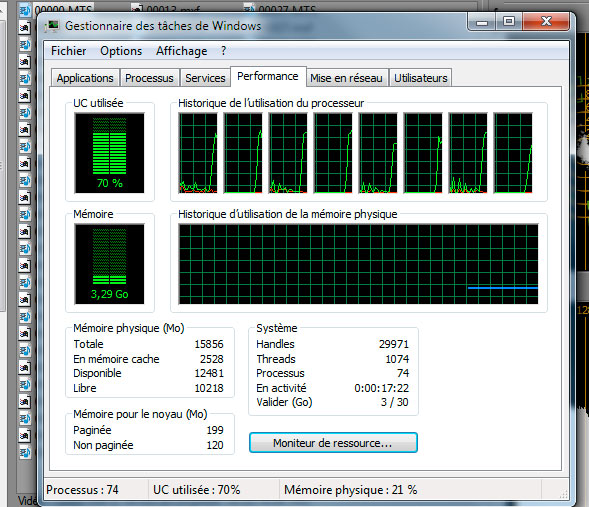Minimize the Task Manager window
The height and width of the screenshot is (507, 589).
click(482, 22)
